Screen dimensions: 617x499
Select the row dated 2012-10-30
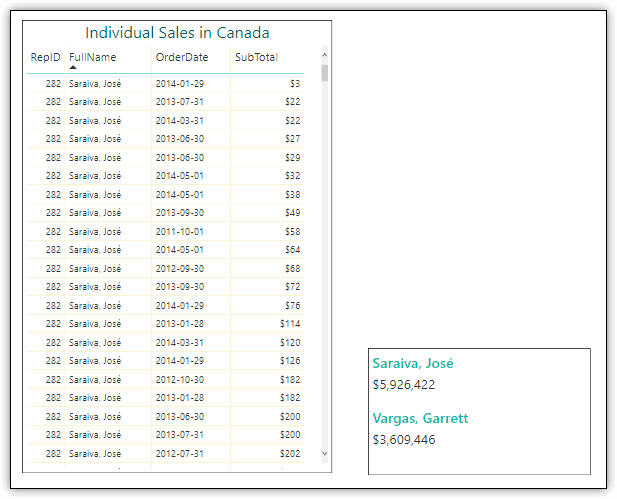[165, 379]
